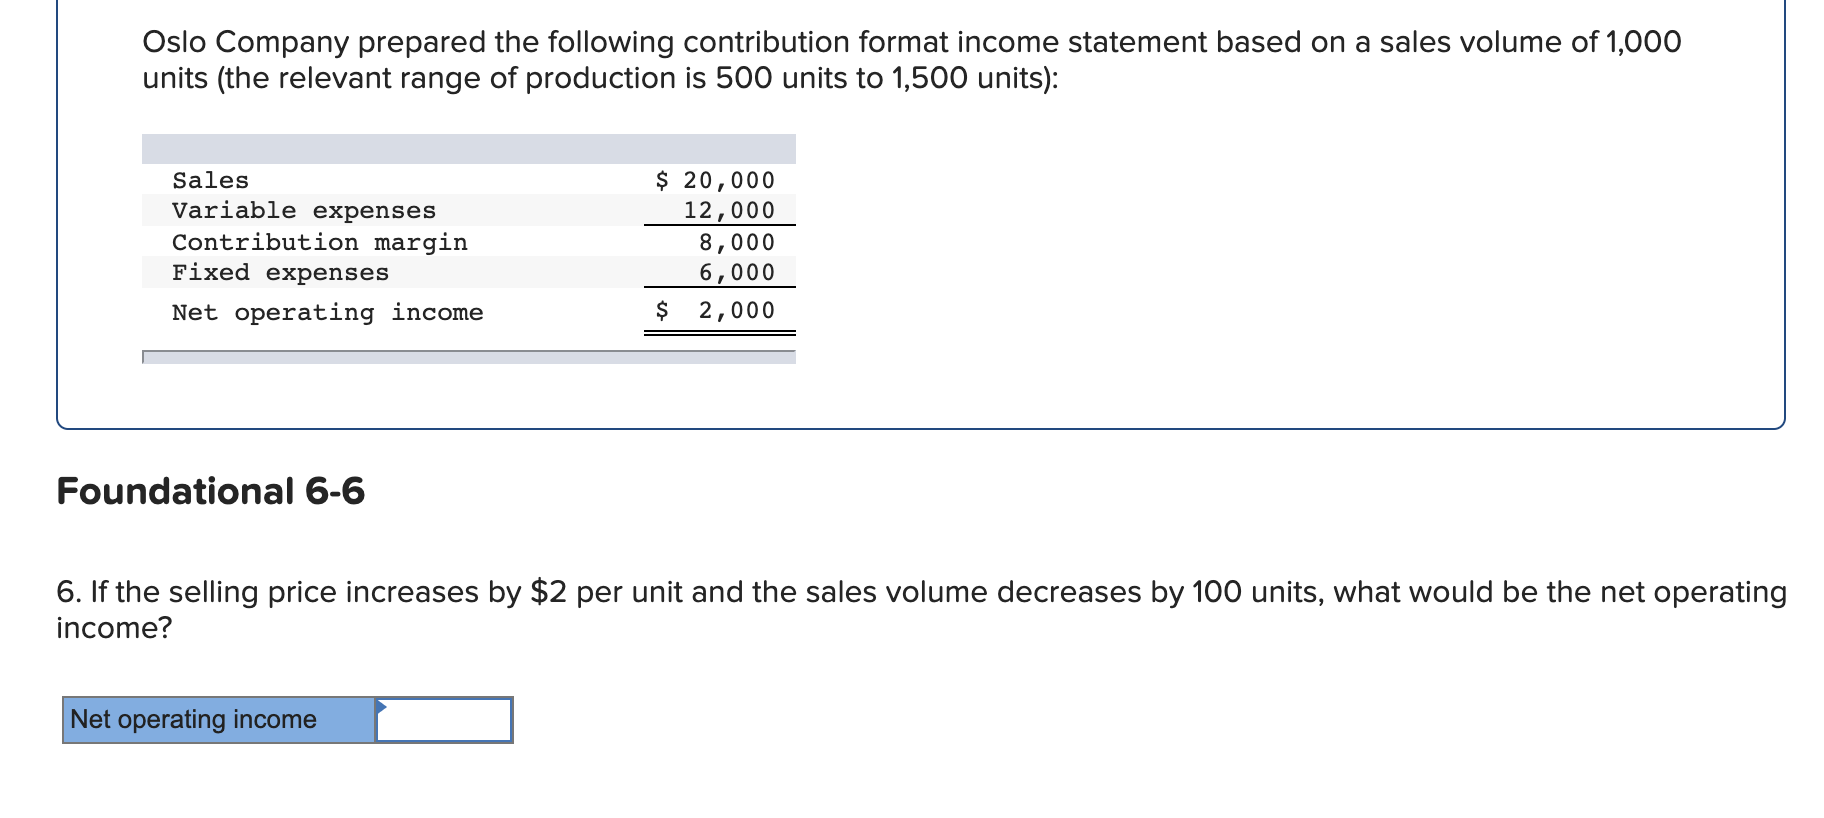This screenshot has height=818, width=1824.
Task: Click the relevant range sentence in the prompt
Action: (x=600, y=77)
